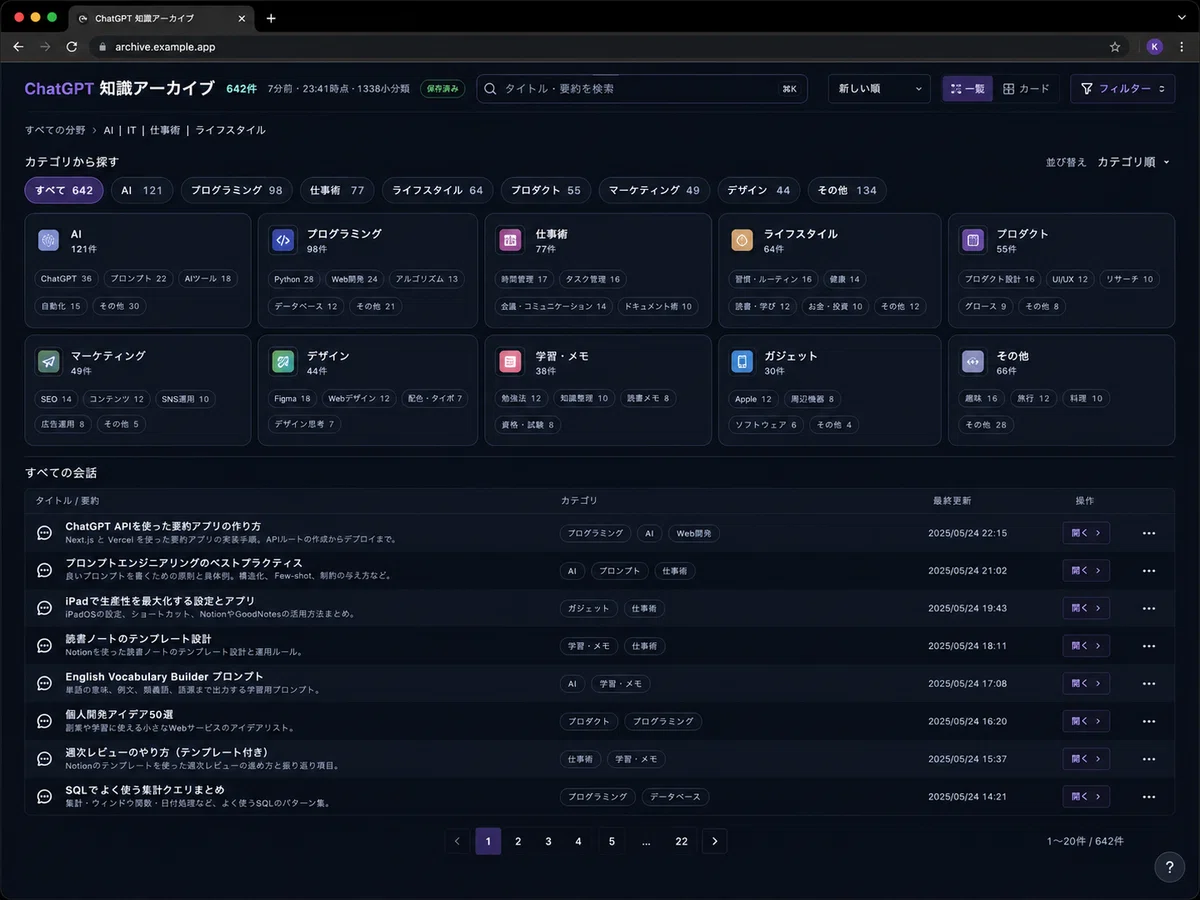This screenshot has width=1200, height=900.
Task: Select the マーケティング 49 chip
Action: pyautogui.click(x=655, y=190)
